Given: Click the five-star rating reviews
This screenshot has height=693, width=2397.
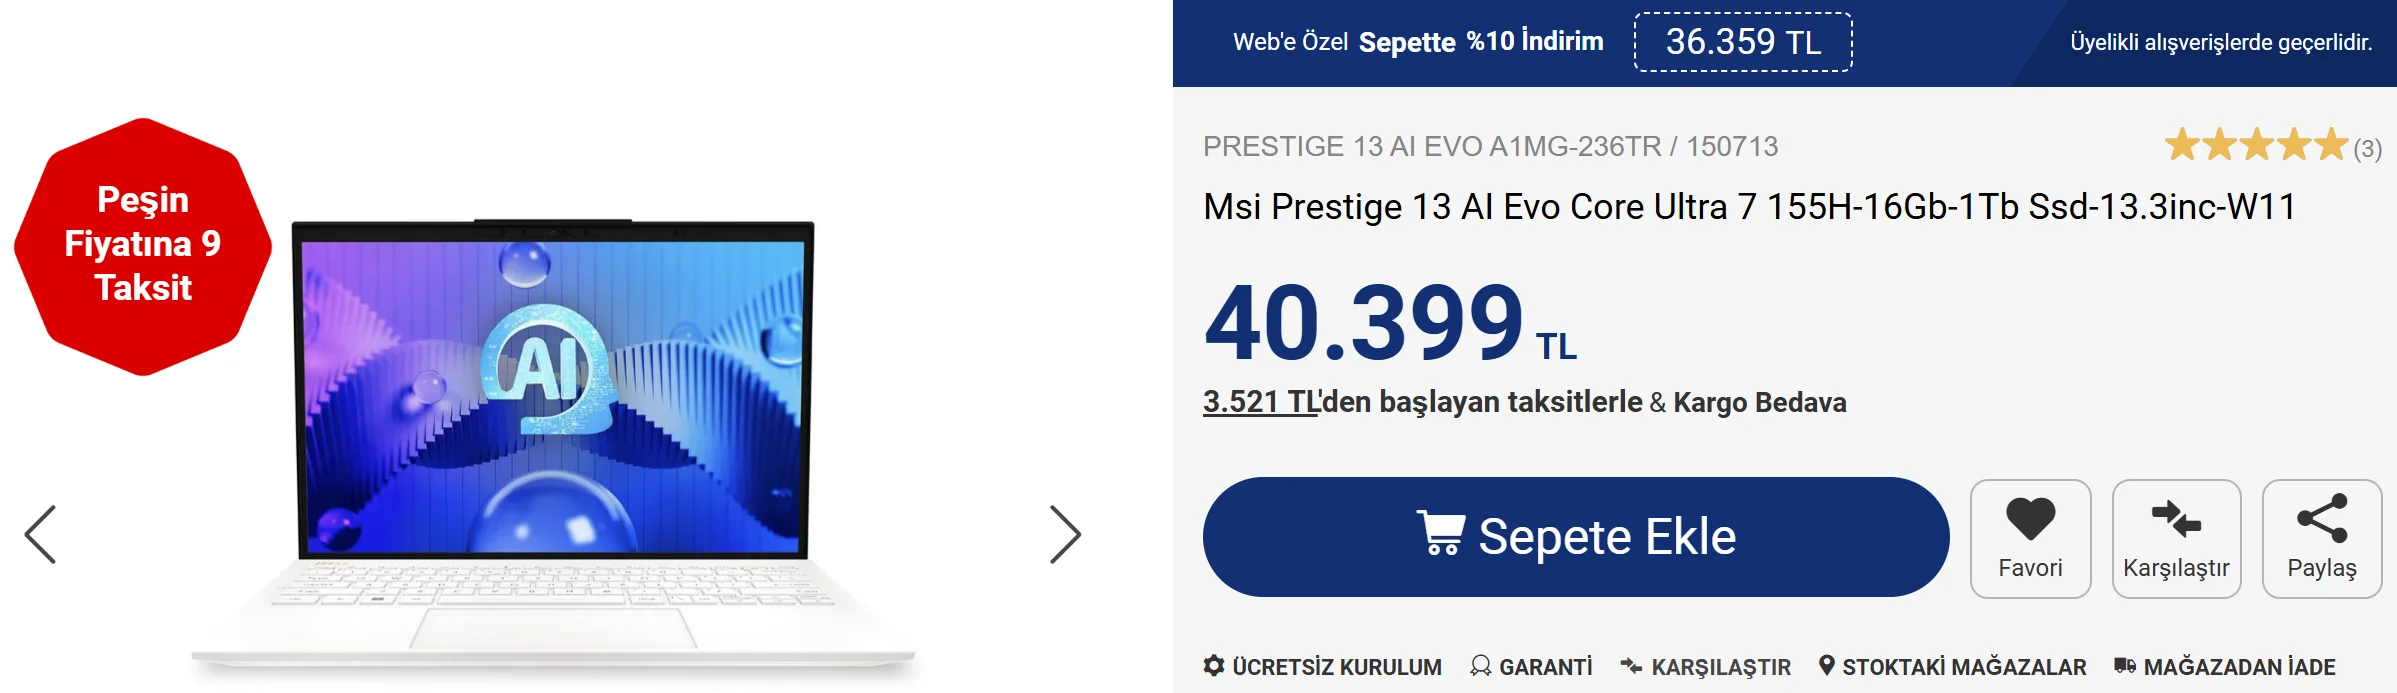Looking at the screenshot, I should (x=2256, y=146).
